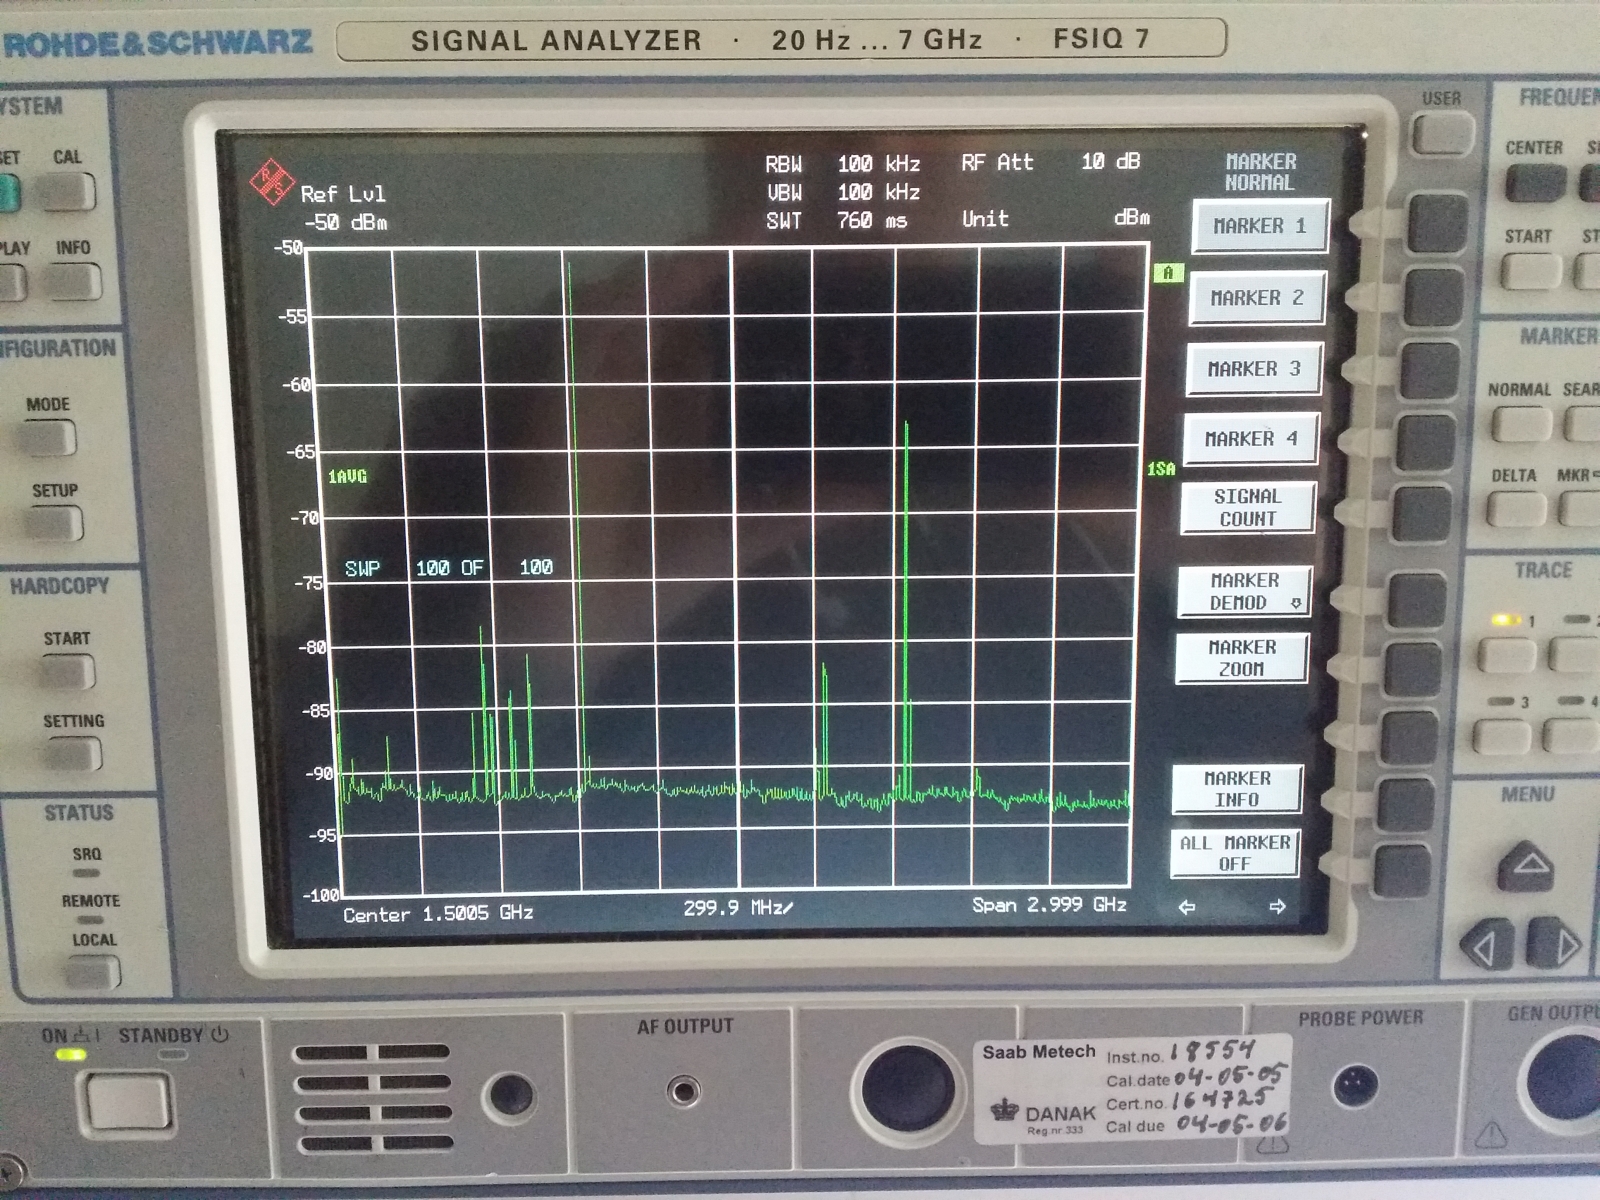Push the MENU left arrow key

tap(1487, 946)
